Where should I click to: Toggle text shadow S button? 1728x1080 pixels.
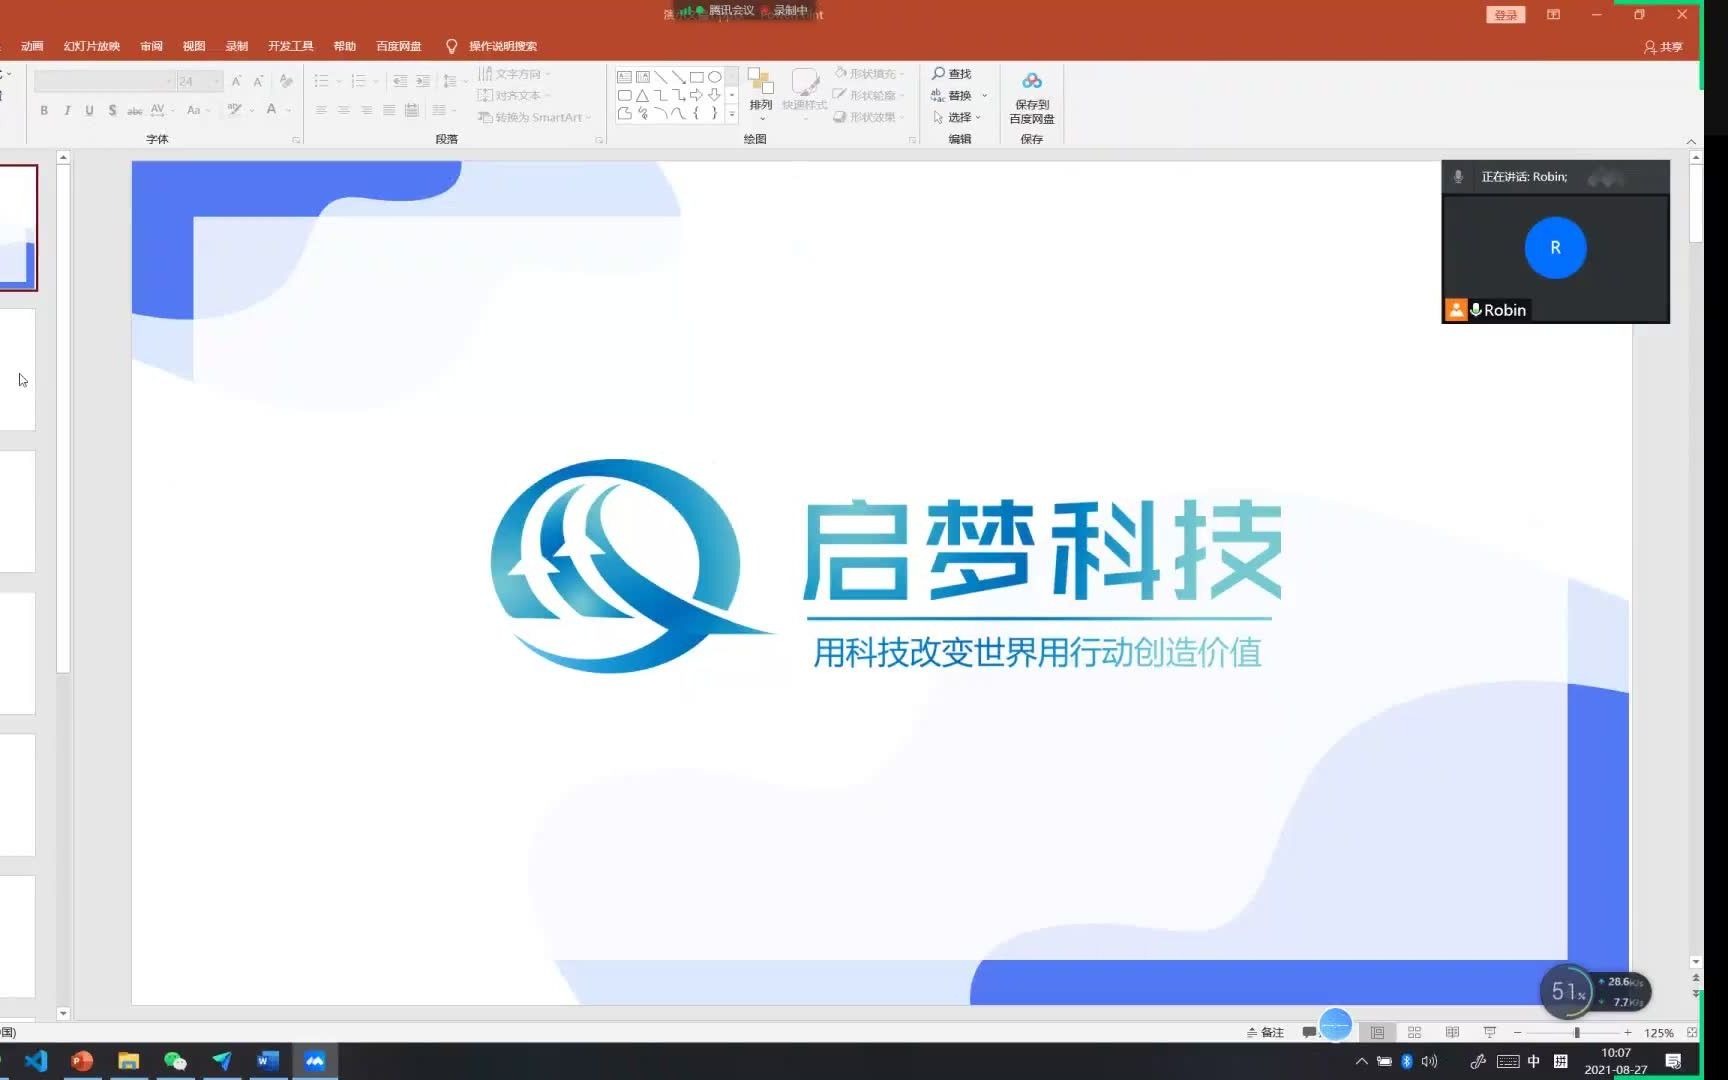(x=112, y=110)
